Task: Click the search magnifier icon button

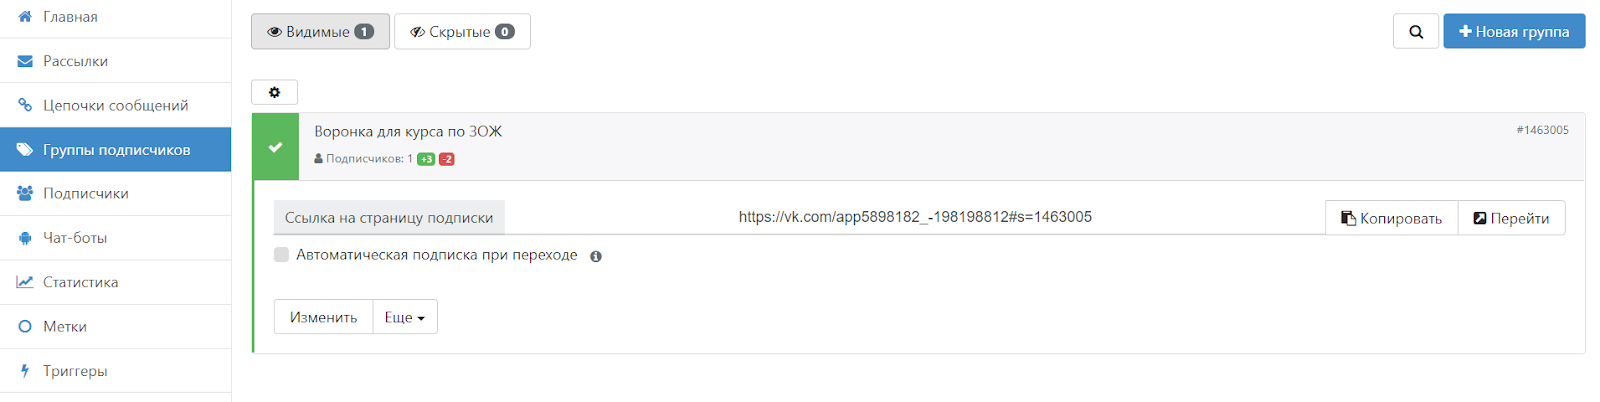Action: click(1415, 32)
